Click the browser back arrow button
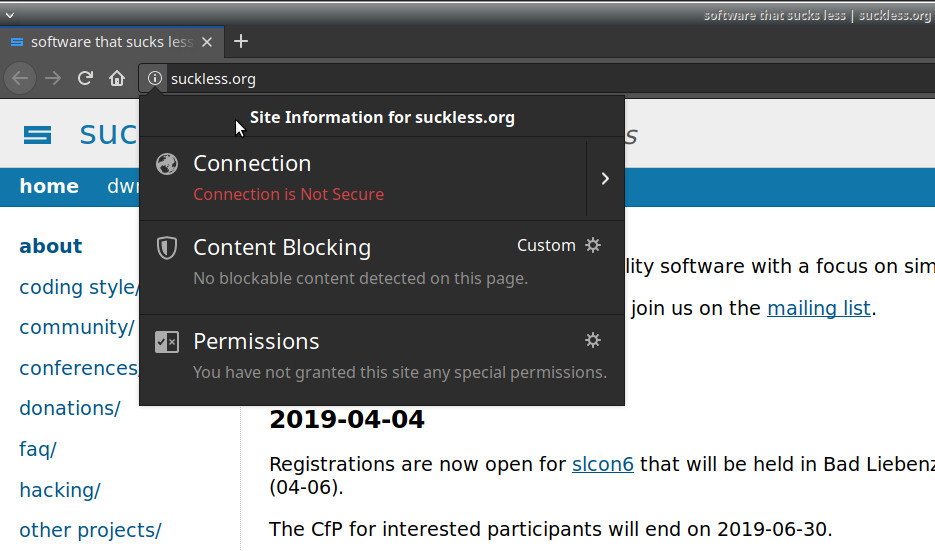Image resolution: width=935 pixels, height=551 pixels. [x=21, y=78]
